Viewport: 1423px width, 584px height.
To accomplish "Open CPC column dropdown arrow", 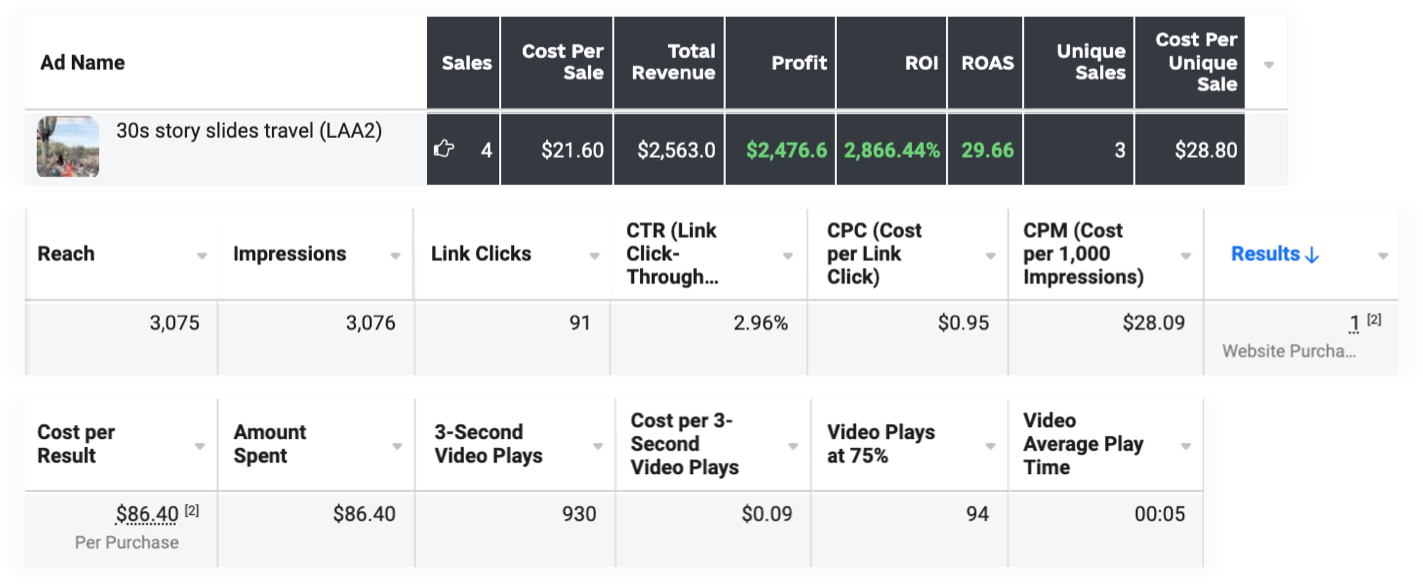I will [x=990, y=256].
